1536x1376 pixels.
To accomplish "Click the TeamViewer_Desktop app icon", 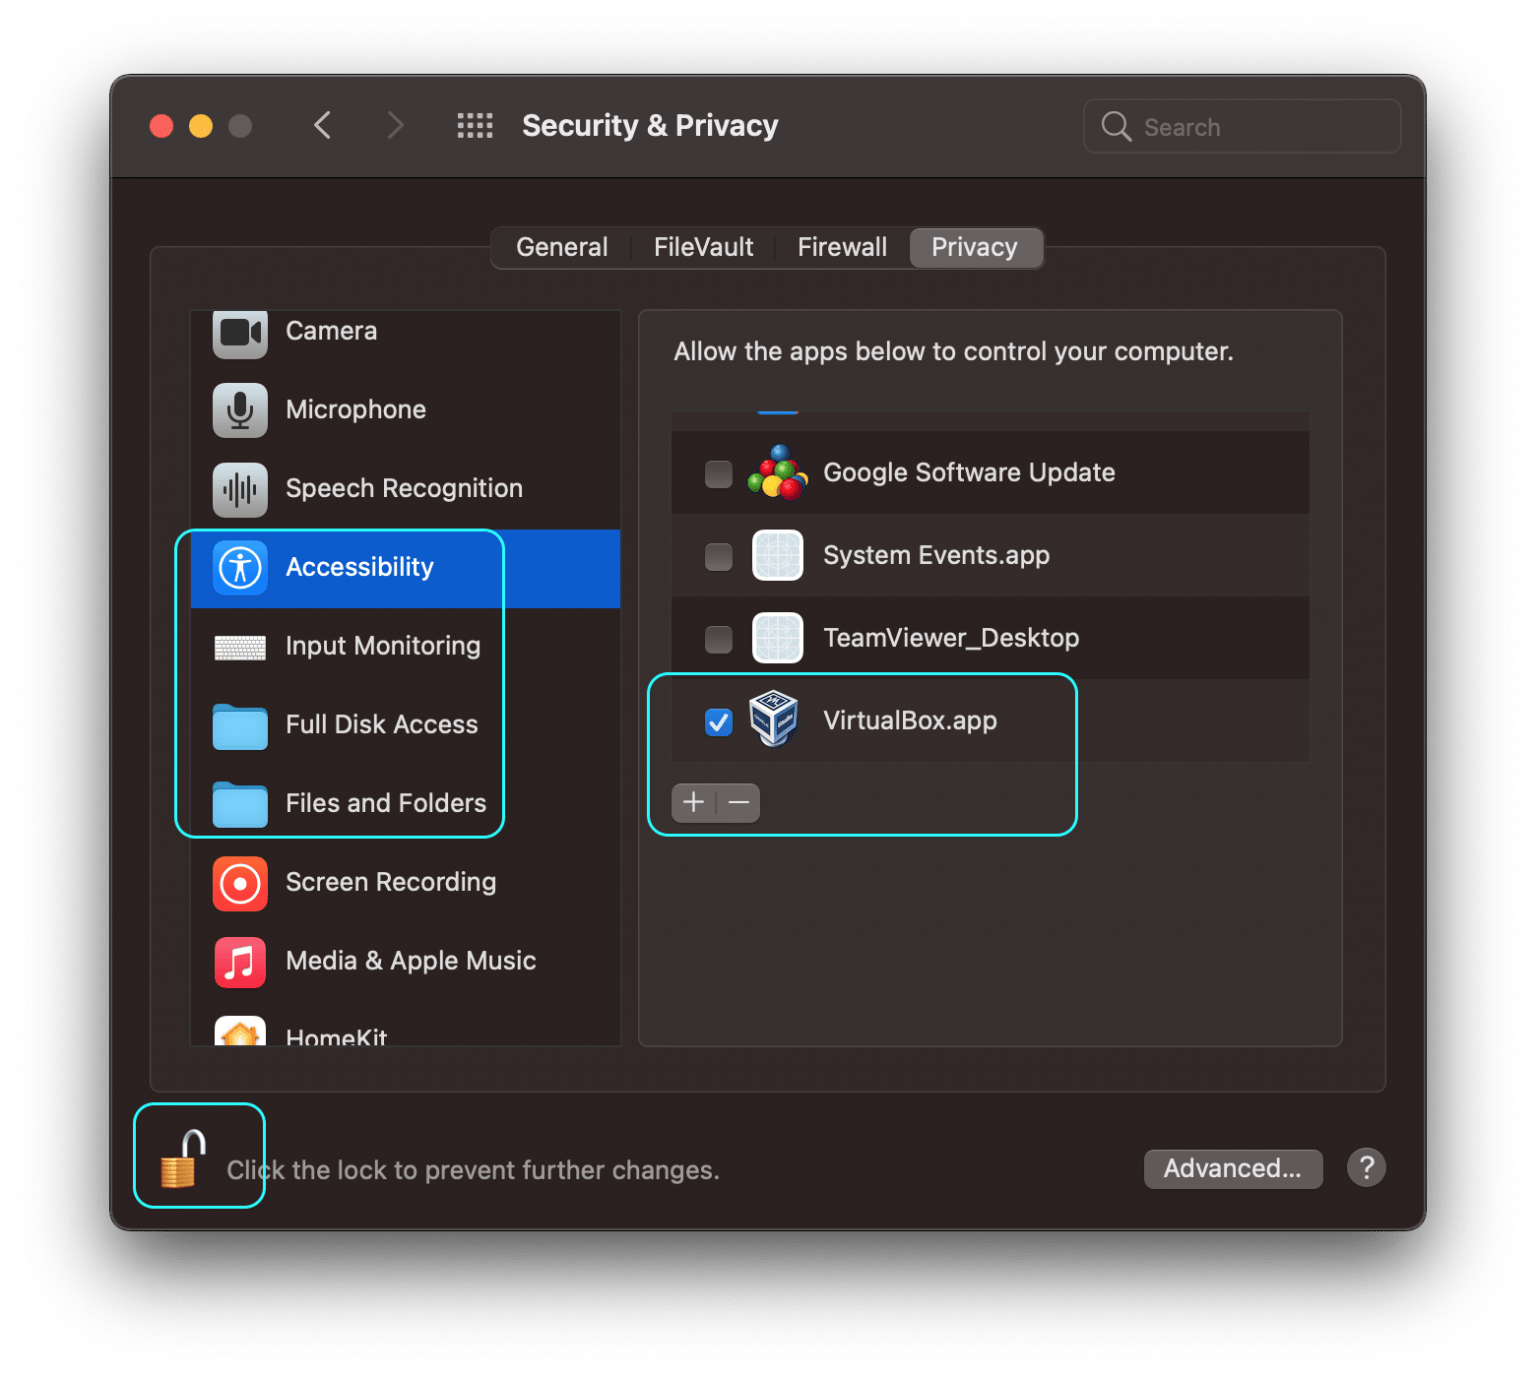I will [x=777, y=638].
